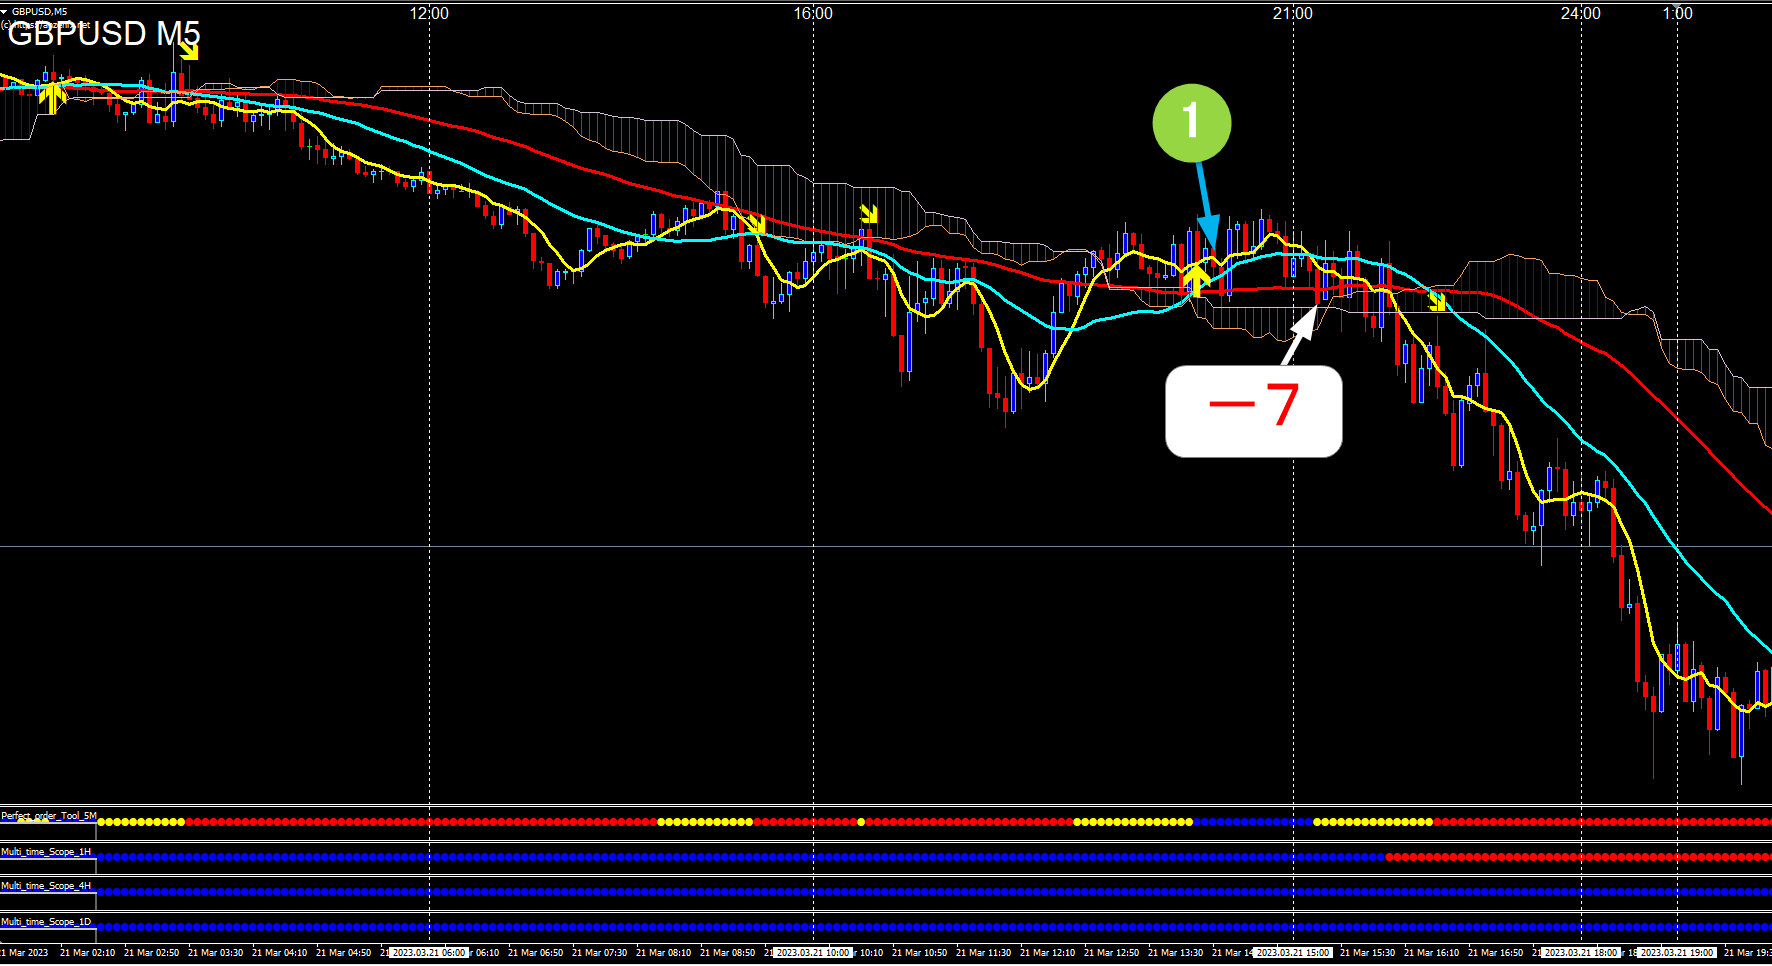1772x966 pixels.
Task: Click the 21 Mar 04:50 axis label
Action: coord(343,953)
